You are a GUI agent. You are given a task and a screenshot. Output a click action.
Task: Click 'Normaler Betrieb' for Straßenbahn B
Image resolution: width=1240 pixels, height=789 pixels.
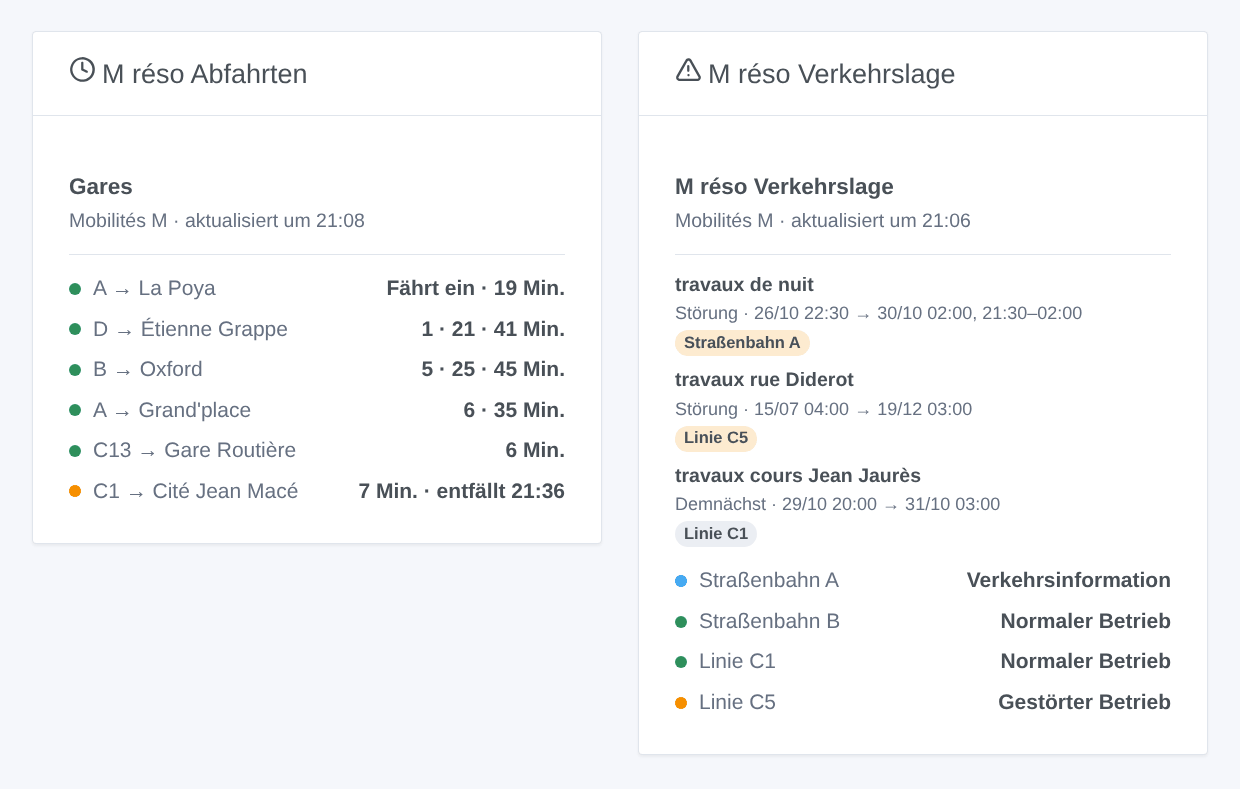tap(1086, 622)
